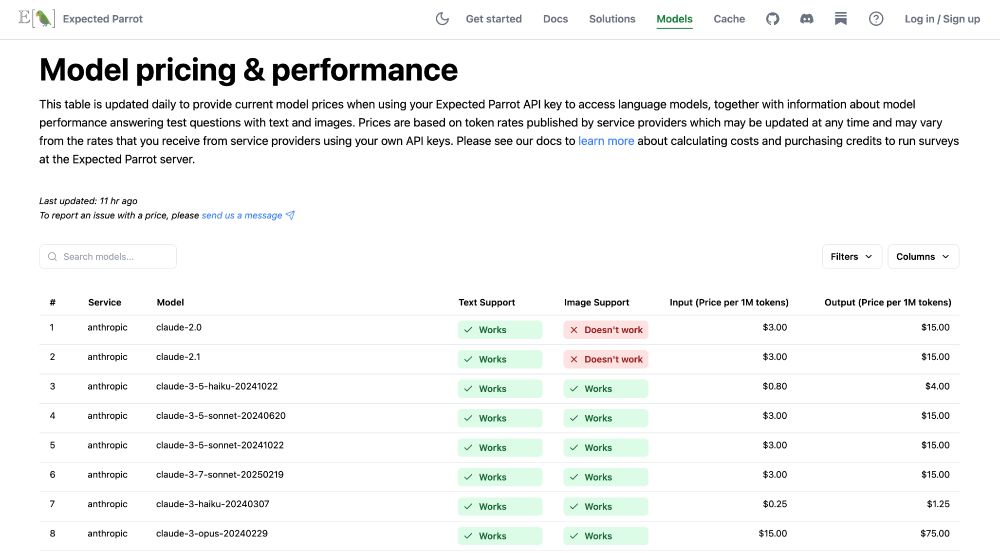Open the help question mark icon

[x=876, y=19]
